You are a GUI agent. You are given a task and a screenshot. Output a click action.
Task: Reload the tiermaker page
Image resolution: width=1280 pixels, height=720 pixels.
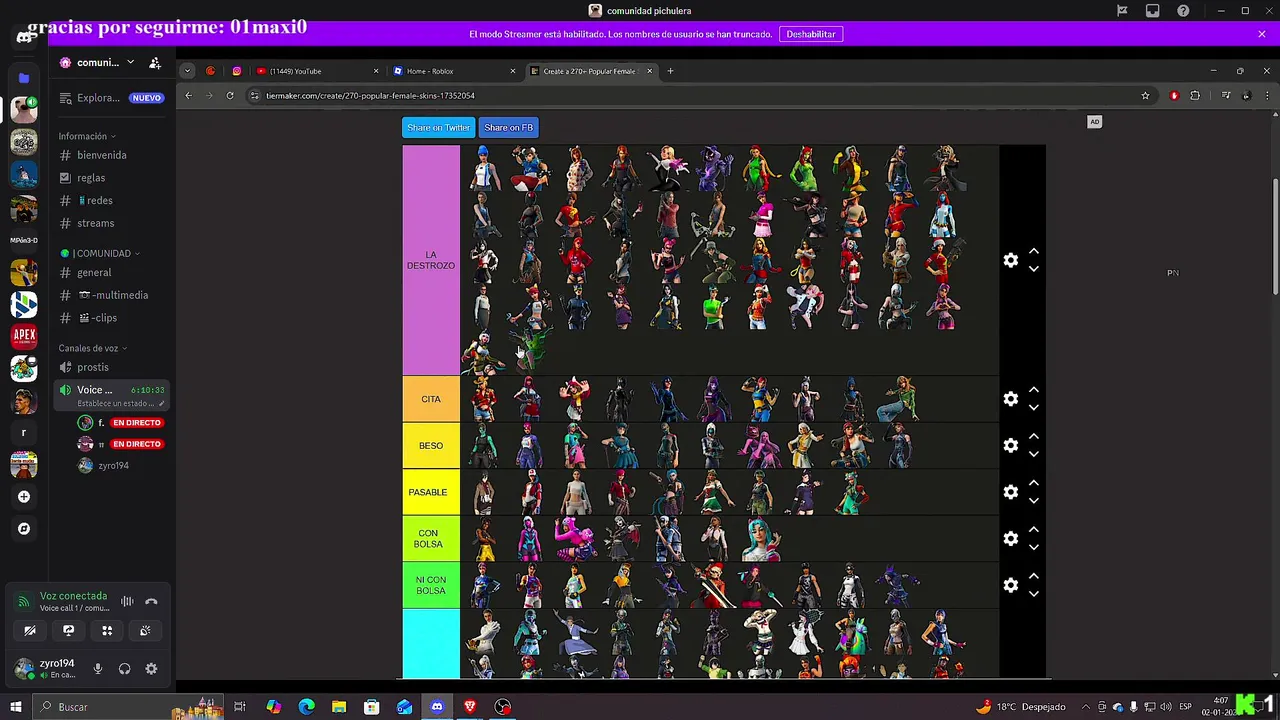pos(229,96)
